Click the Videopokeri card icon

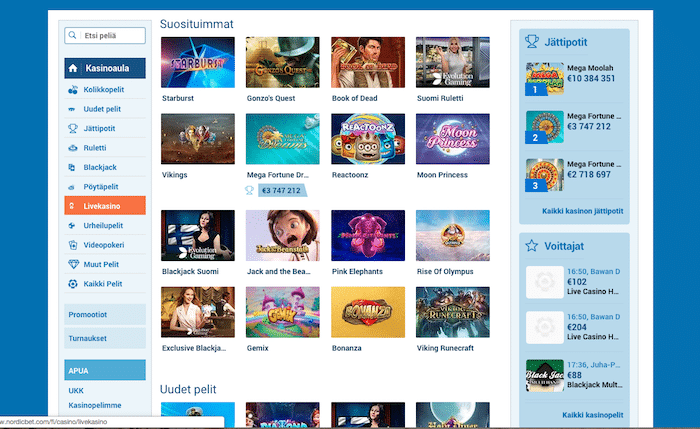(73, 245)
